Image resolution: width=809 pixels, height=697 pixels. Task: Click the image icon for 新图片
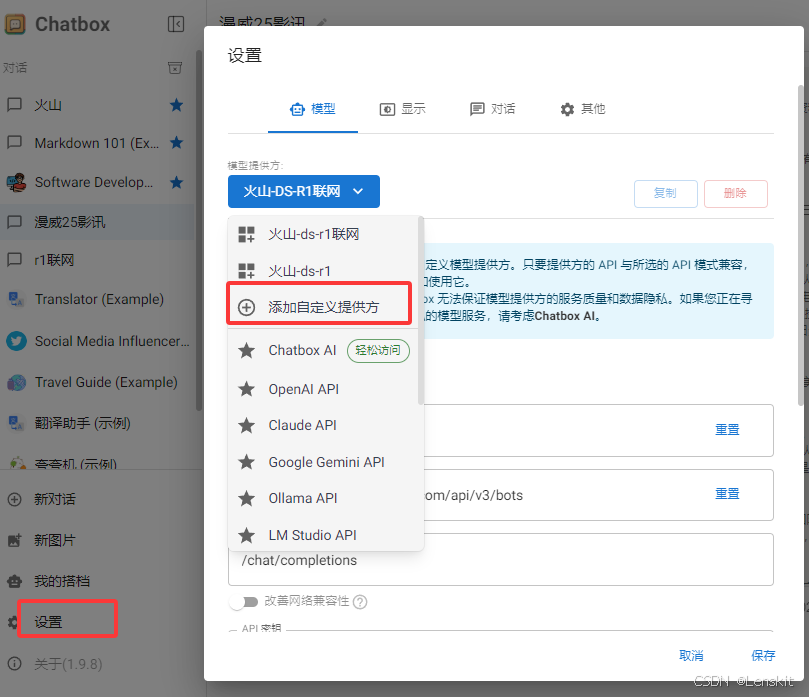[14, 540]
